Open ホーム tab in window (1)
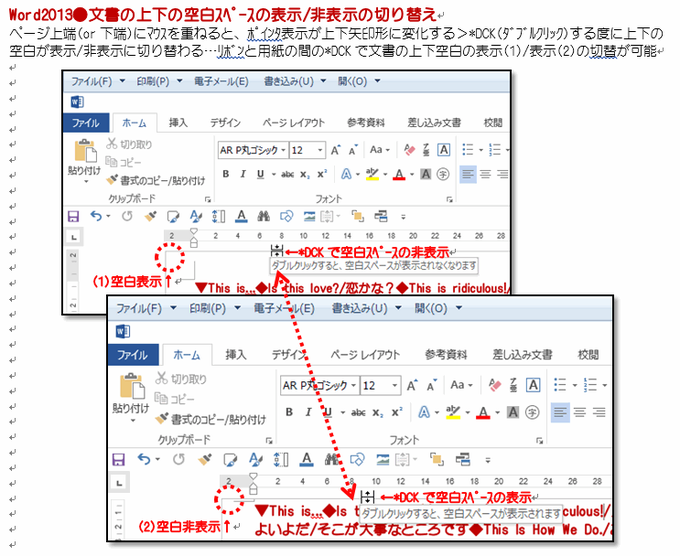This screenshot has width=680, height=556. (x=134, y=123)
